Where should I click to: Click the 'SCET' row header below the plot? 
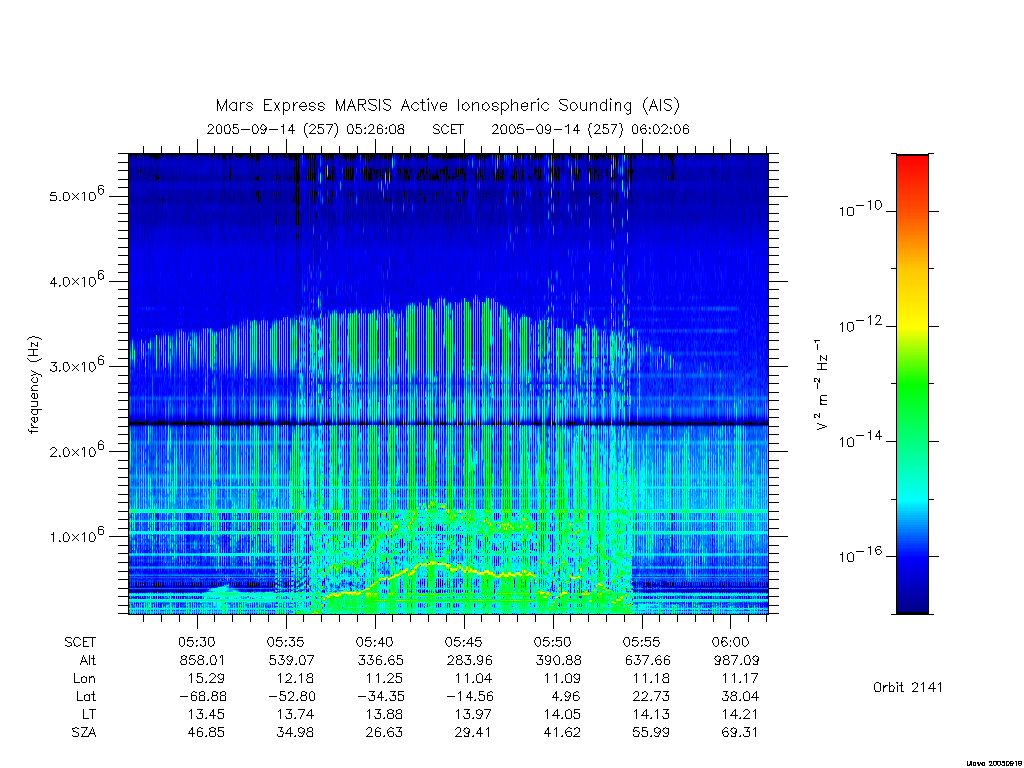pos(80,642)
